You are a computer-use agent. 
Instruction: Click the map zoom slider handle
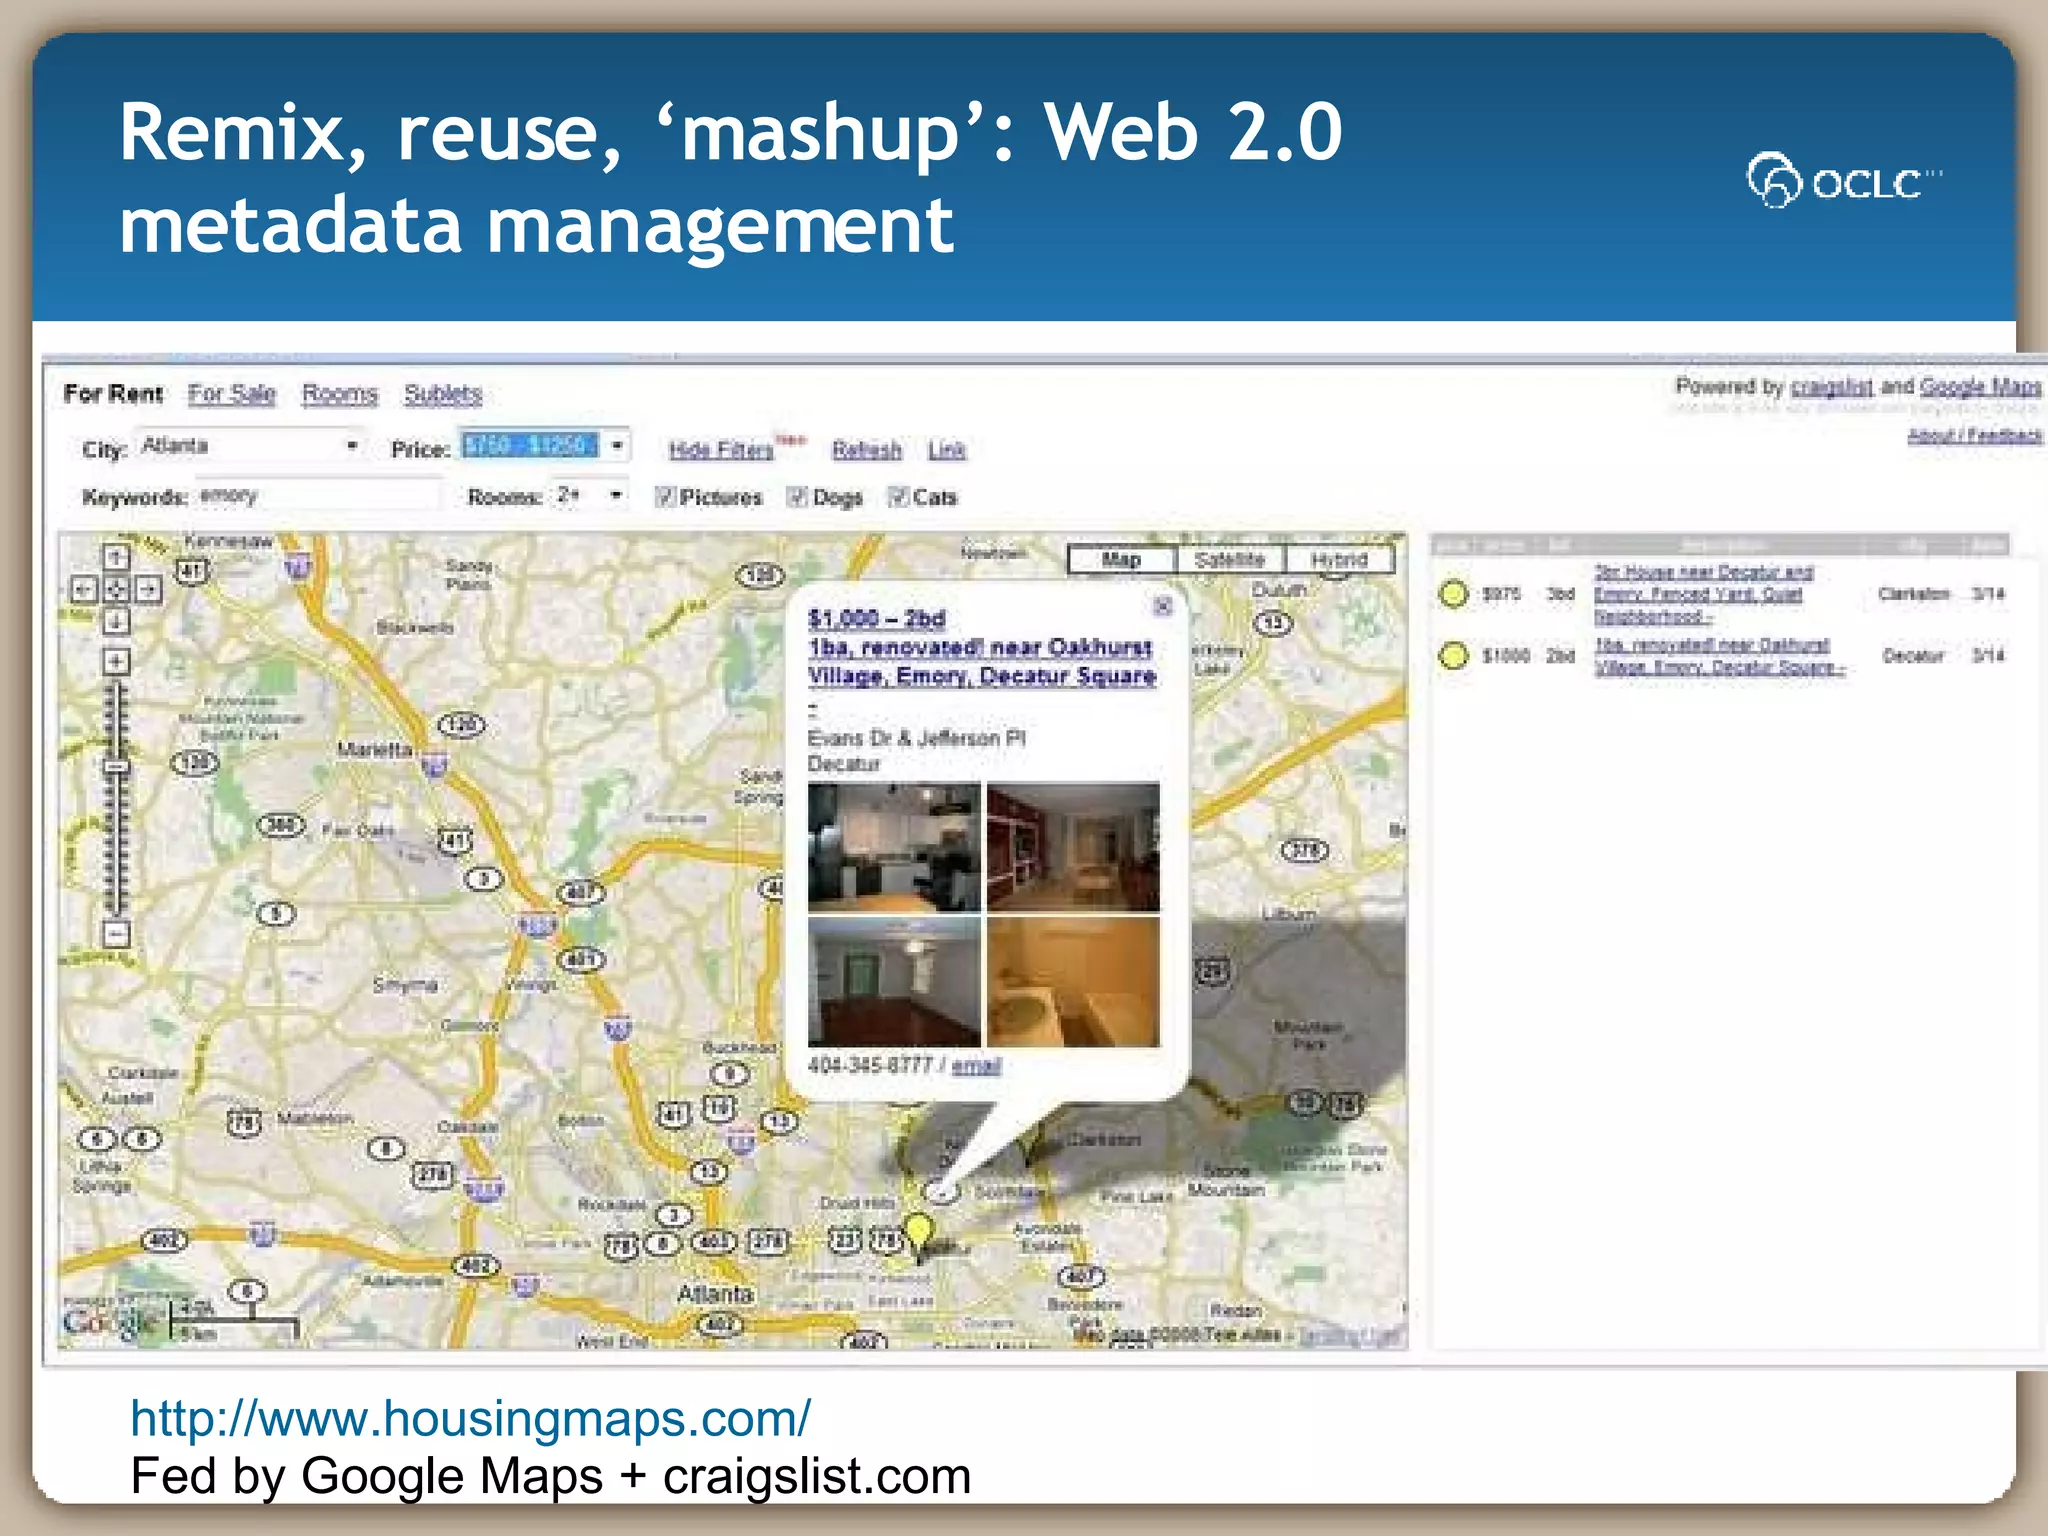pyautogui.click(x=117, y=767)
